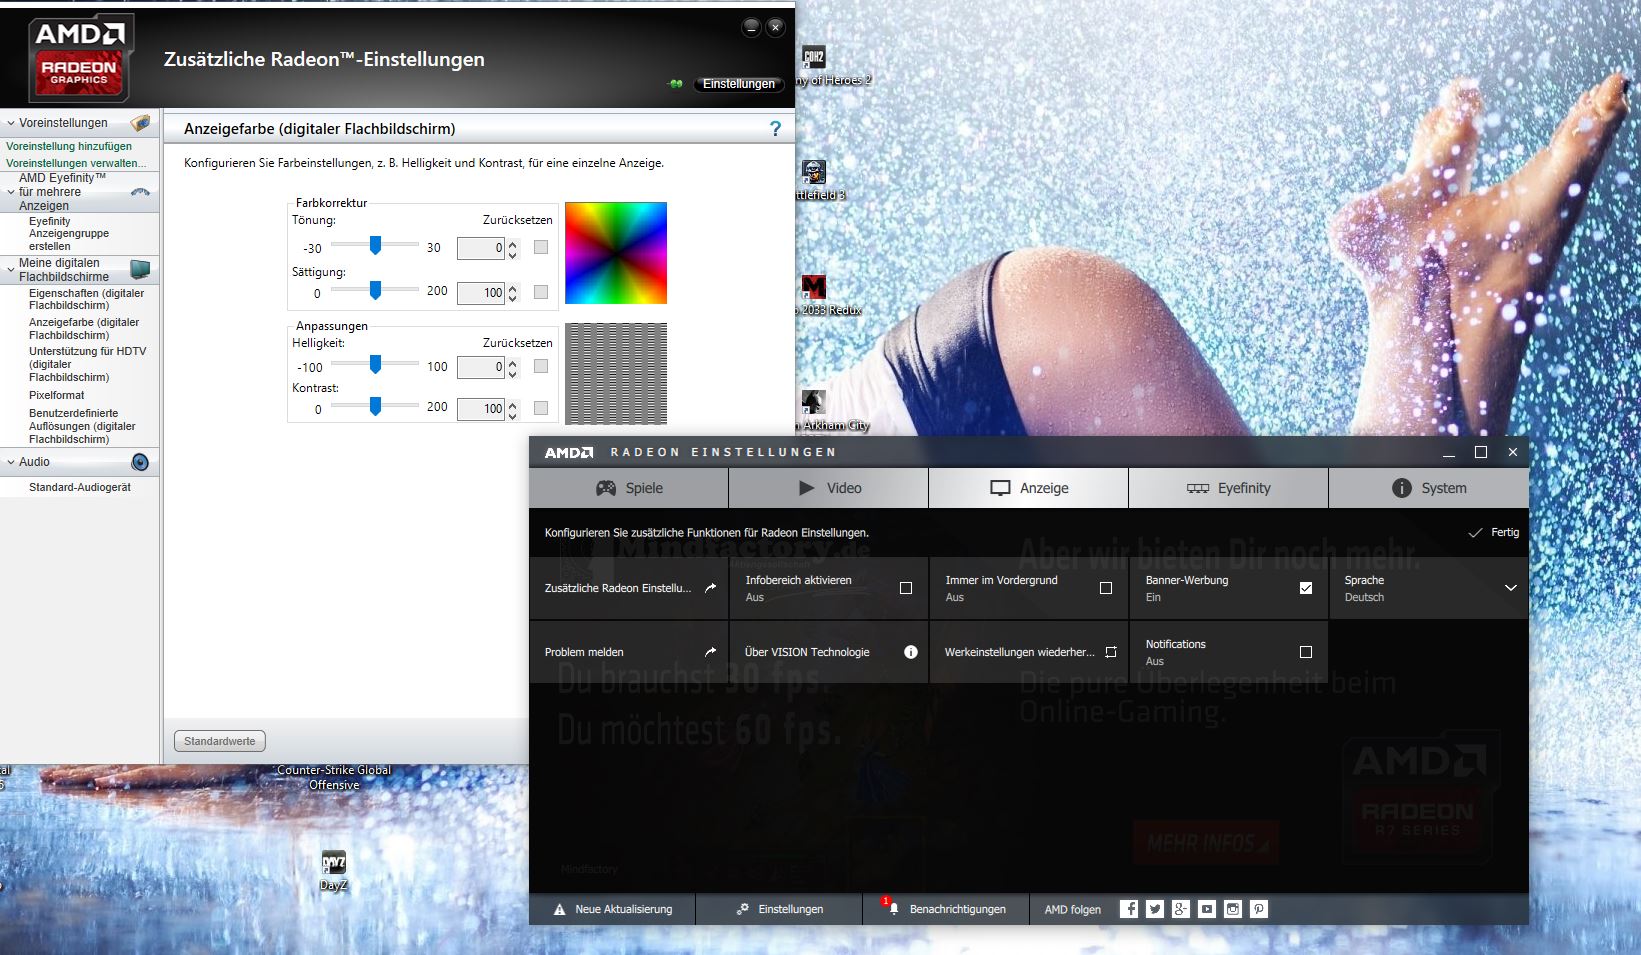This screenshot has width=1641, height=955.
Task: Click the gray striped contrast preview image
Action: click(616, 373)
